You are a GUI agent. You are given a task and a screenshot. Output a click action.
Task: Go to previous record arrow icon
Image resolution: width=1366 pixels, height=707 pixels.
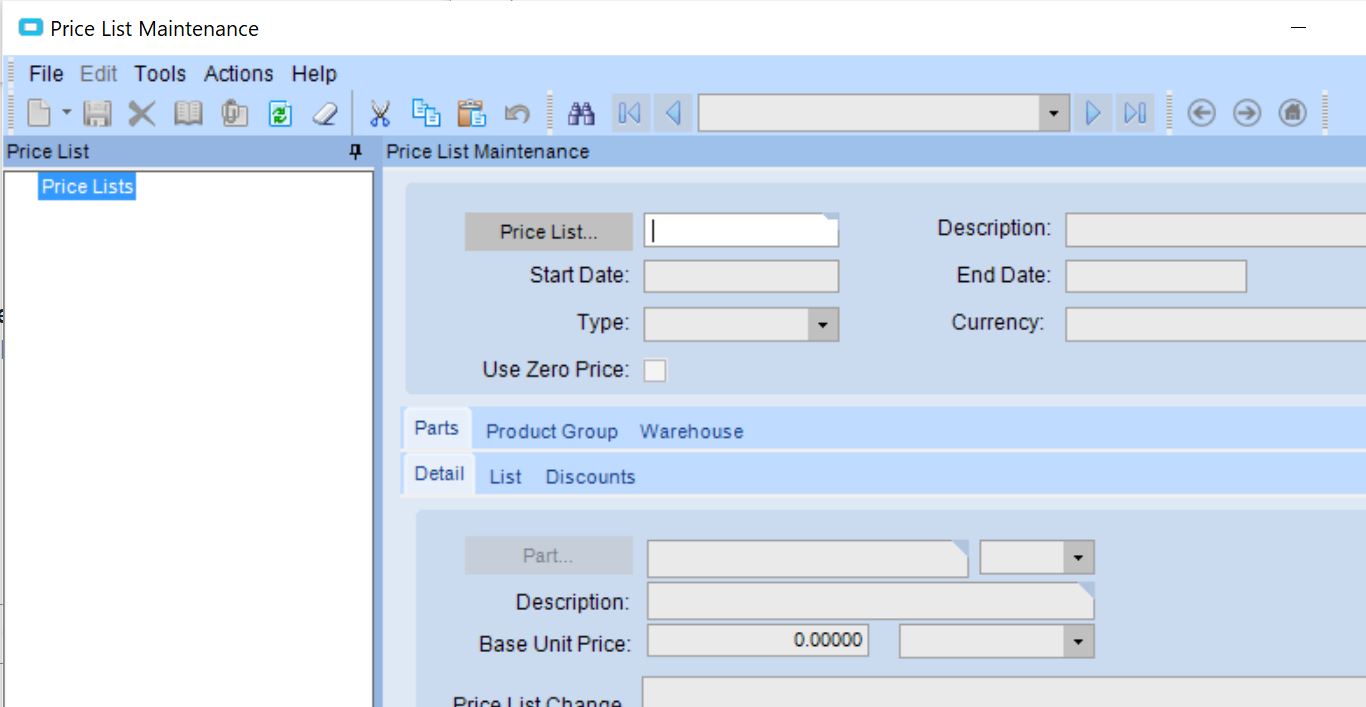coord(672,113)
